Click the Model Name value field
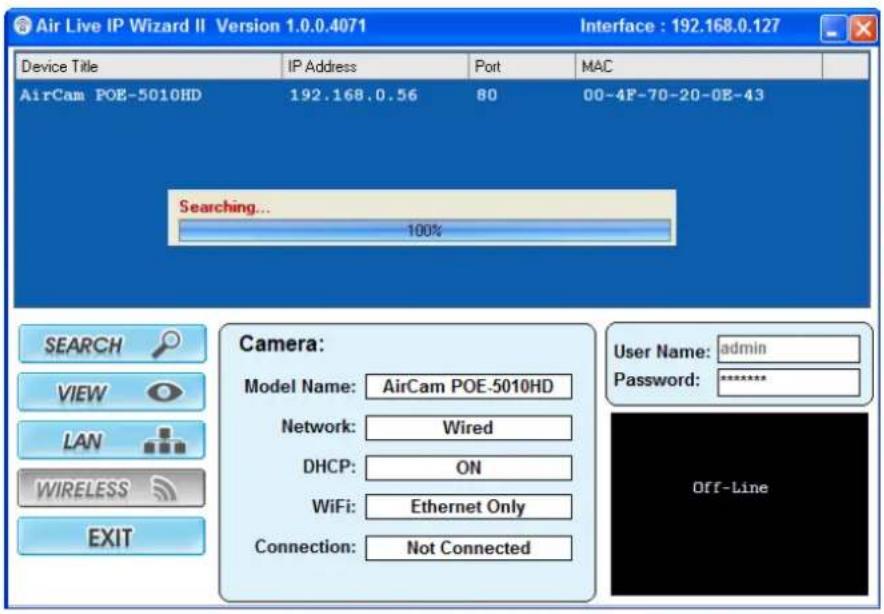This screenshot has height=614, width=884. click(468, 387)
